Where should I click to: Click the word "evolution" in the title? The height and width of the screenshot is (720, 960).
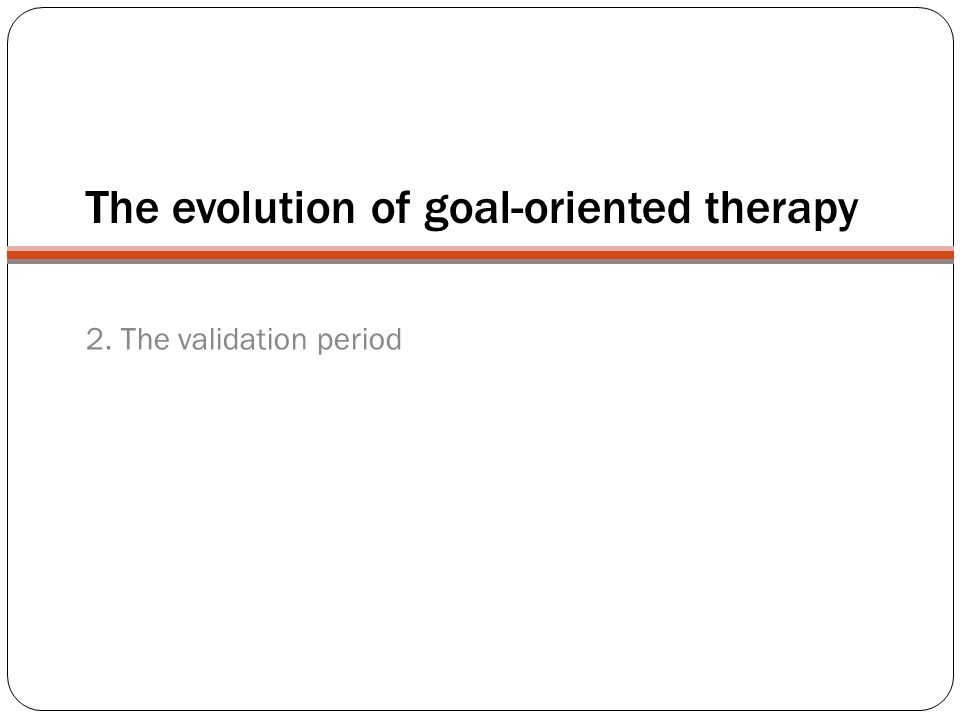[263, 207]
